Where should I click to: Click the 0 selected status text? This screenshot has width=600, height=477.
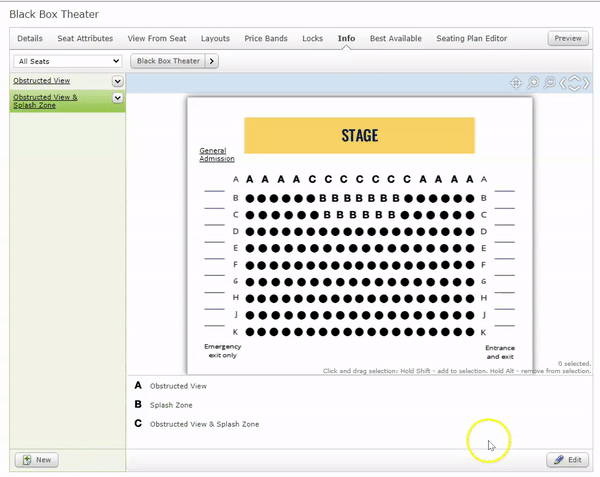pos(574,363)
